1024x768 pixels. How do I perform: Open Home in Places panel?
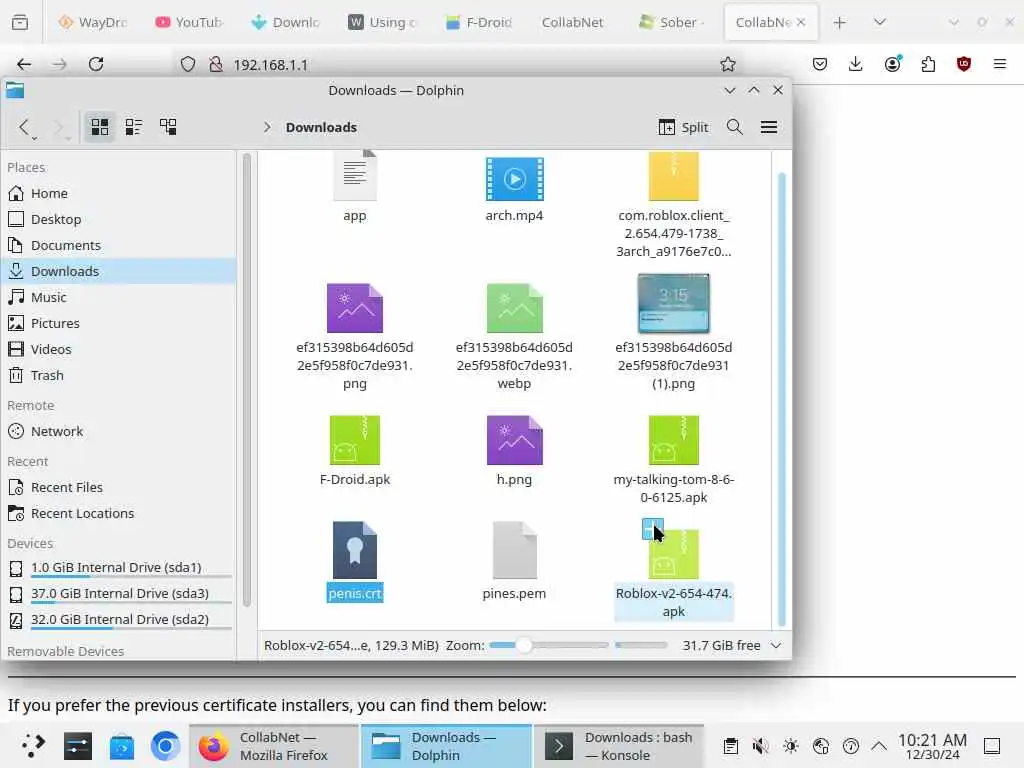[x=118, y=193]
